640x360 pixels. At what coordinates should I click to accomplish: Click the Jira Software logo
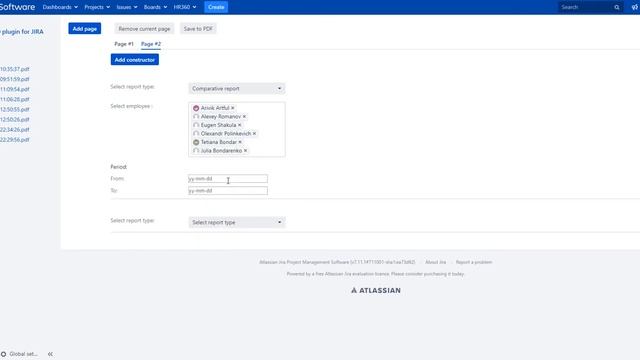(x=18, y=7)
